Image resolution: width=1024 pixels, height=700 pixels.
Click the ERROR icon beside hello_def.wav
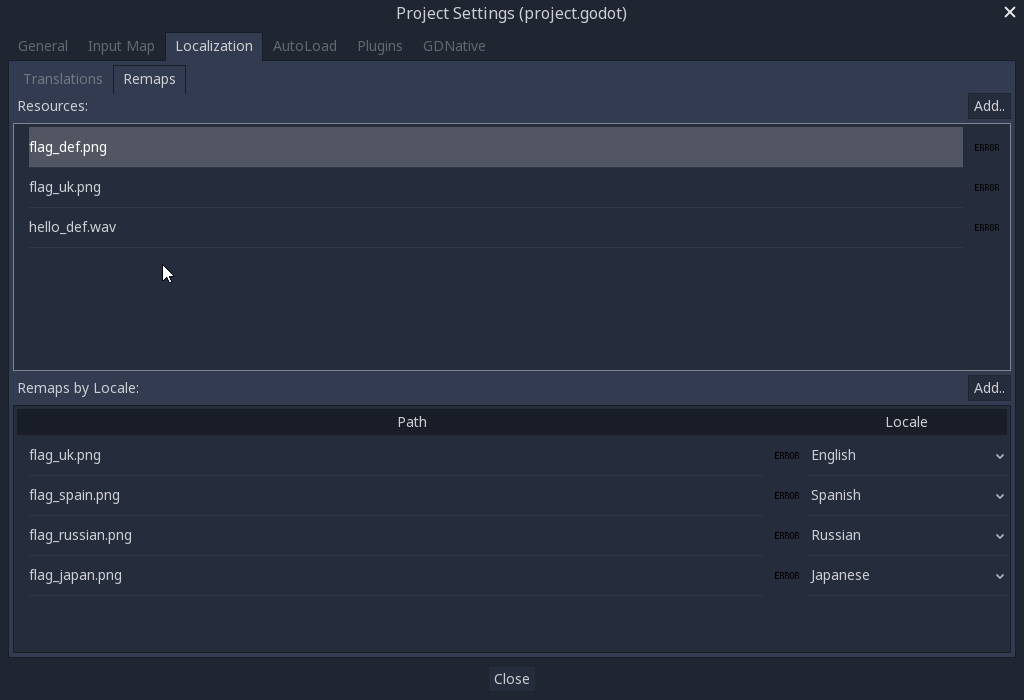pyautogui.click(x=986, y=227)
